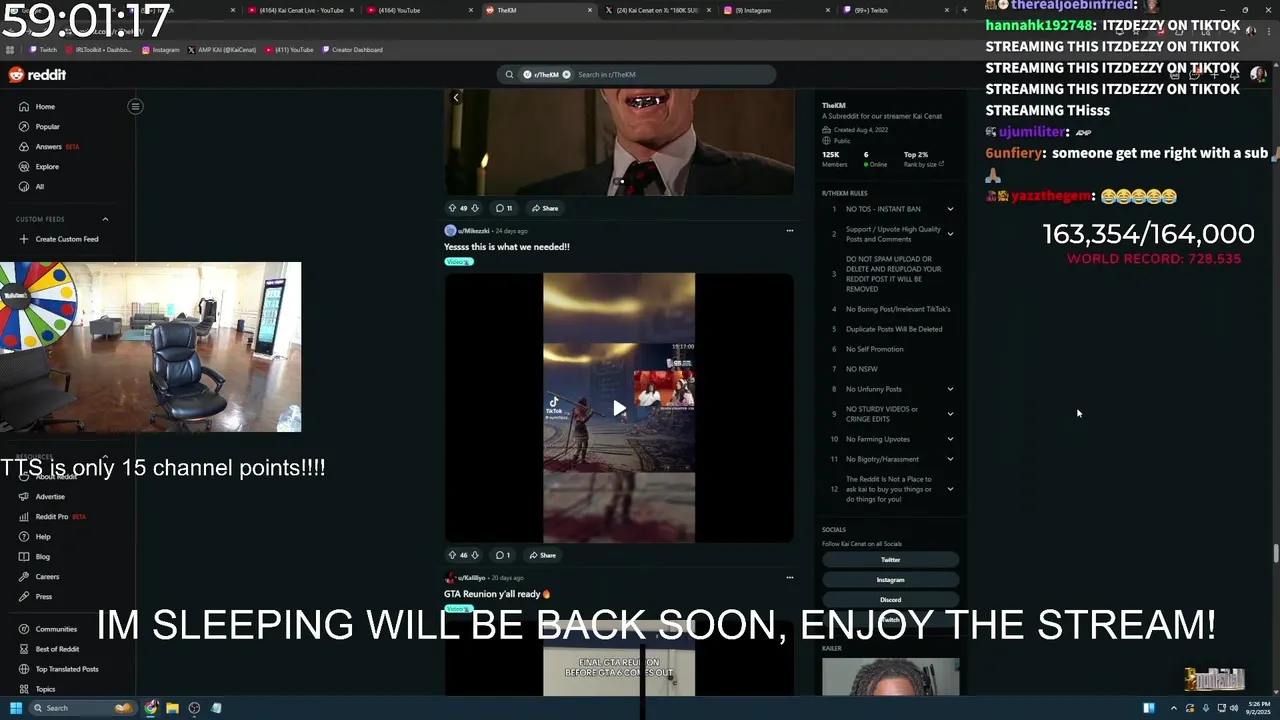Click the Reddit logo home link

click(37, 75)
